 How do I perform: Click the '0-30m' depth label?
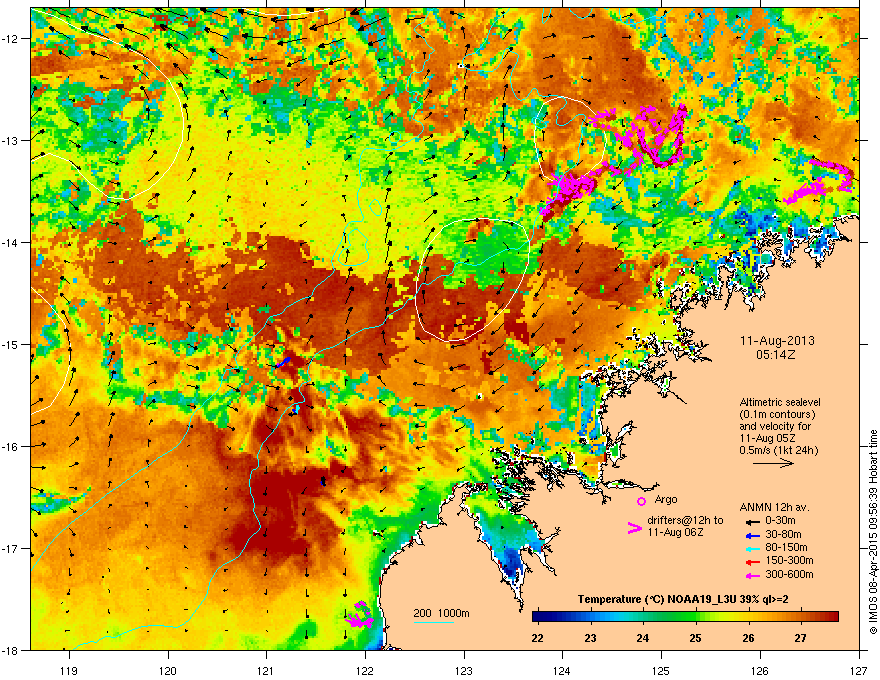[780, 521]
